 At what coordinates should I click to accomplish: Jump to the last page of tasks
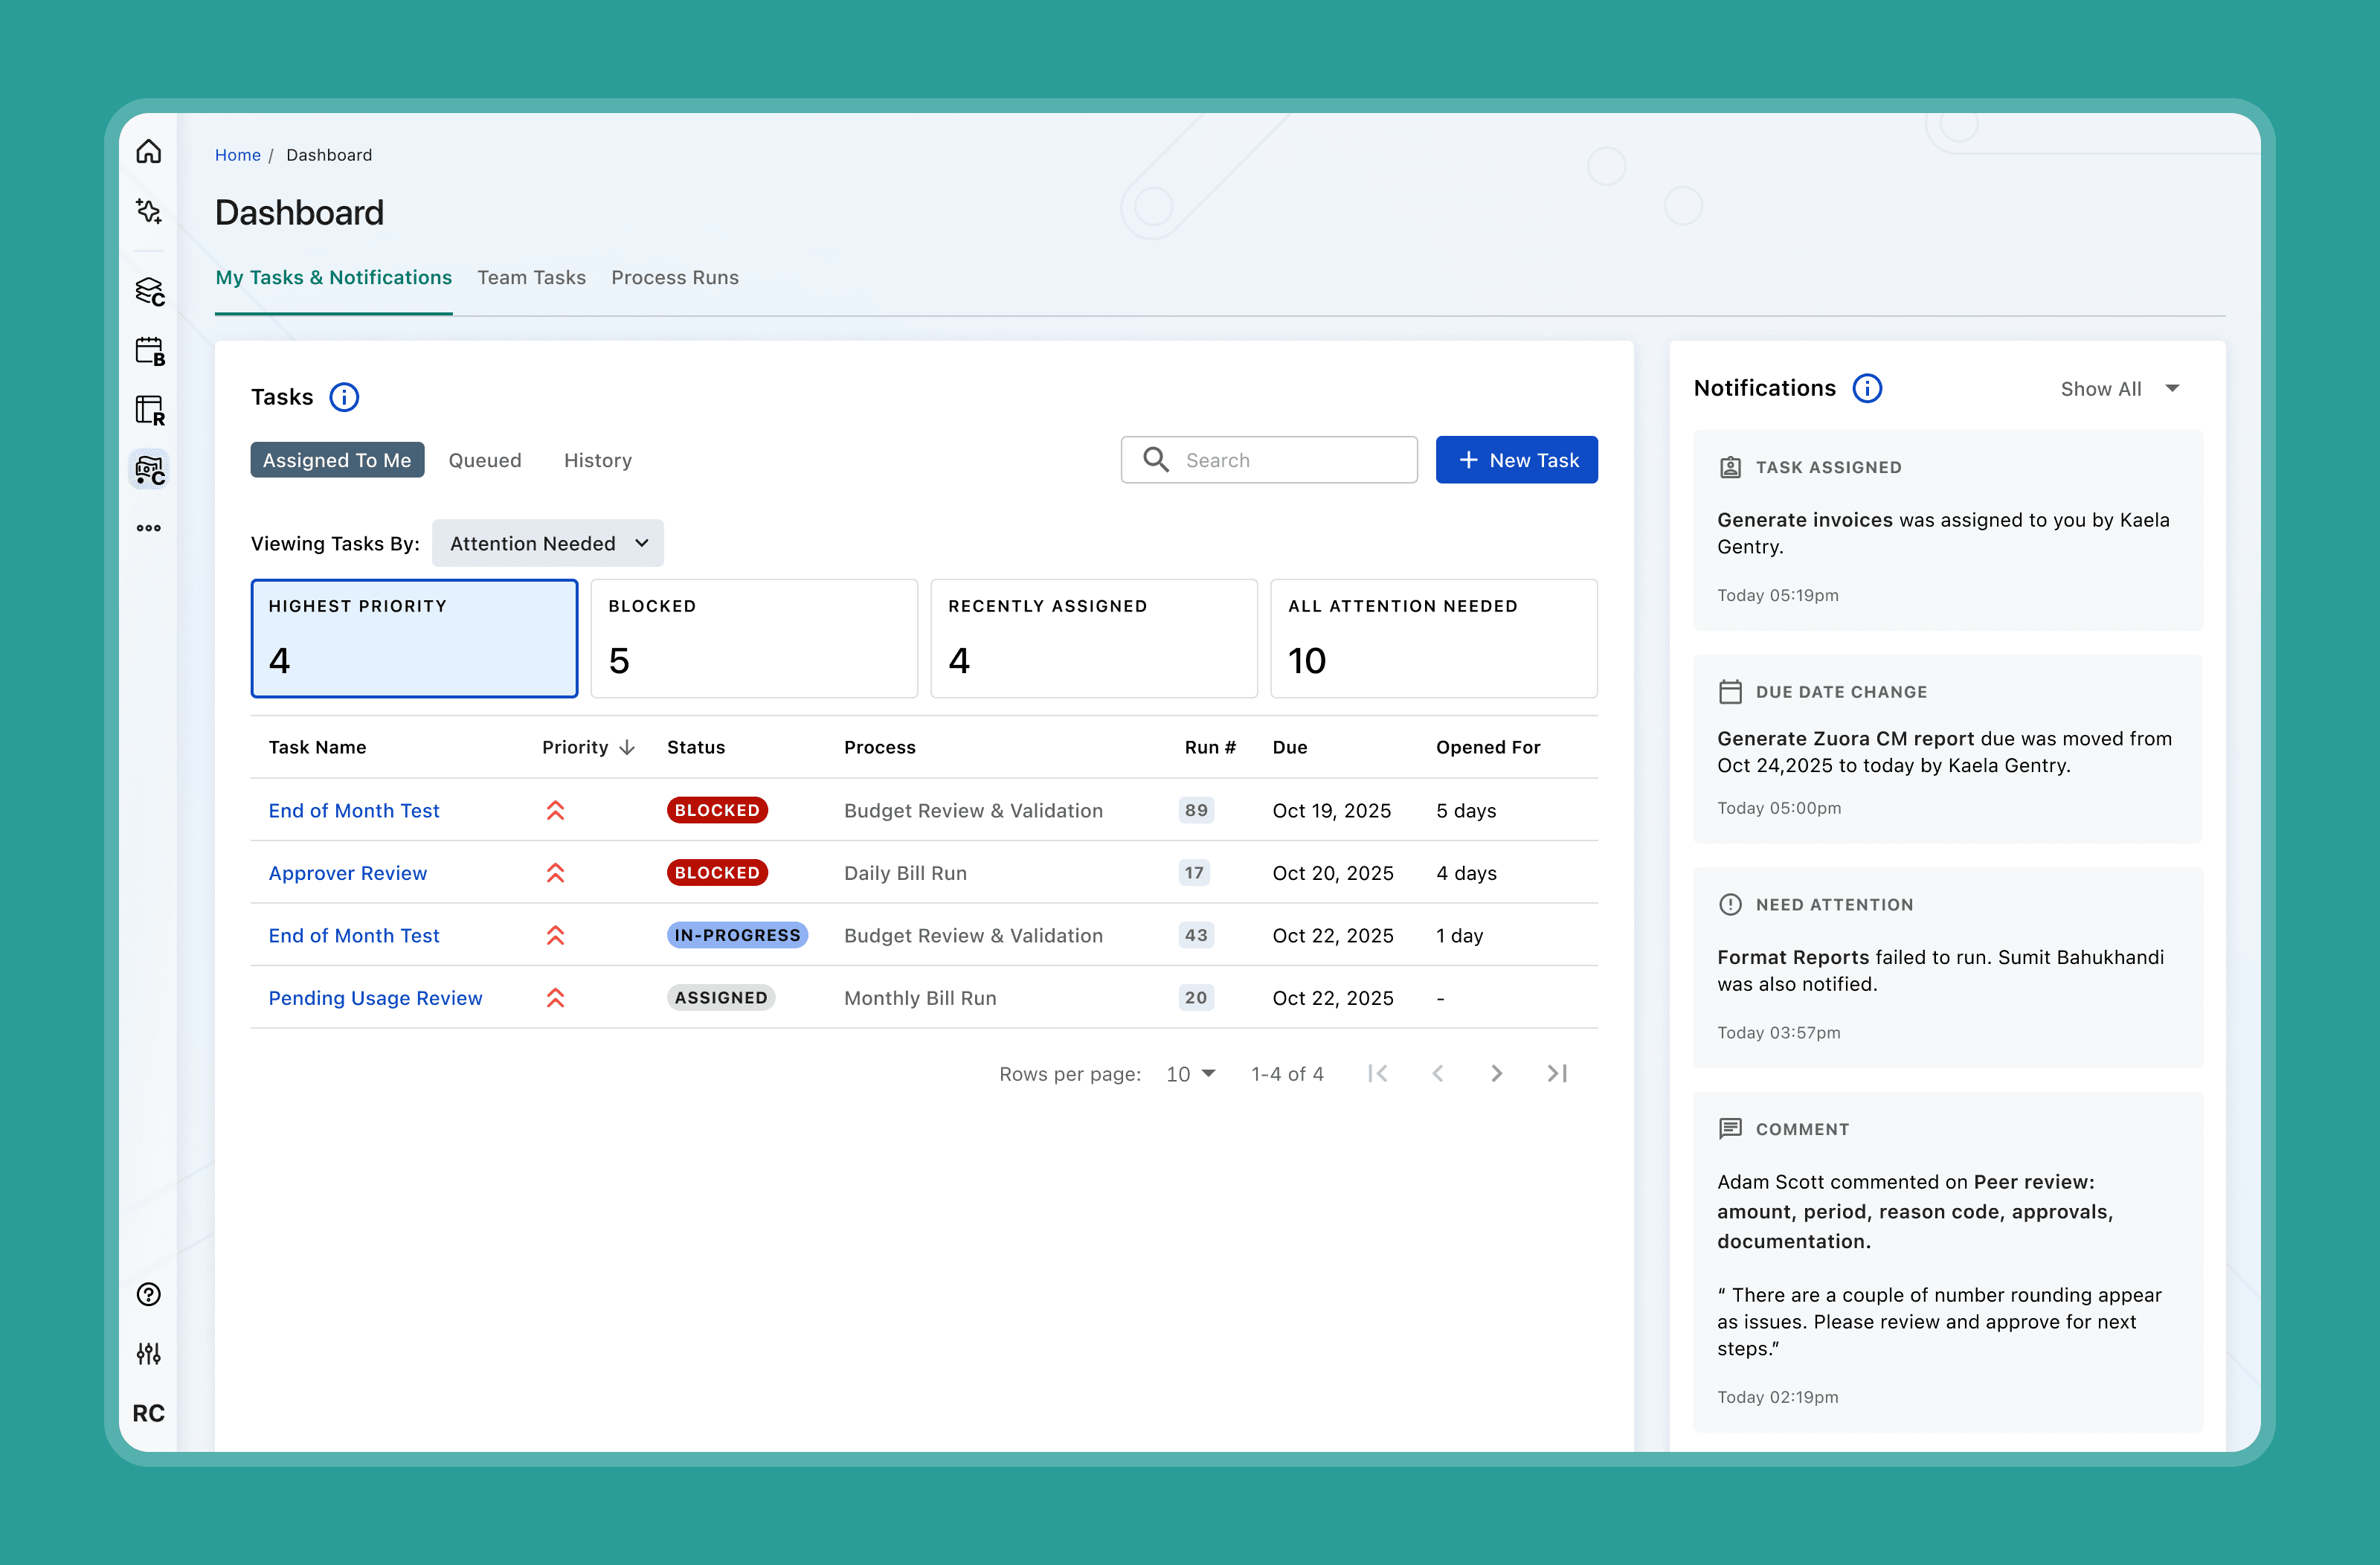point(1557,1073)
